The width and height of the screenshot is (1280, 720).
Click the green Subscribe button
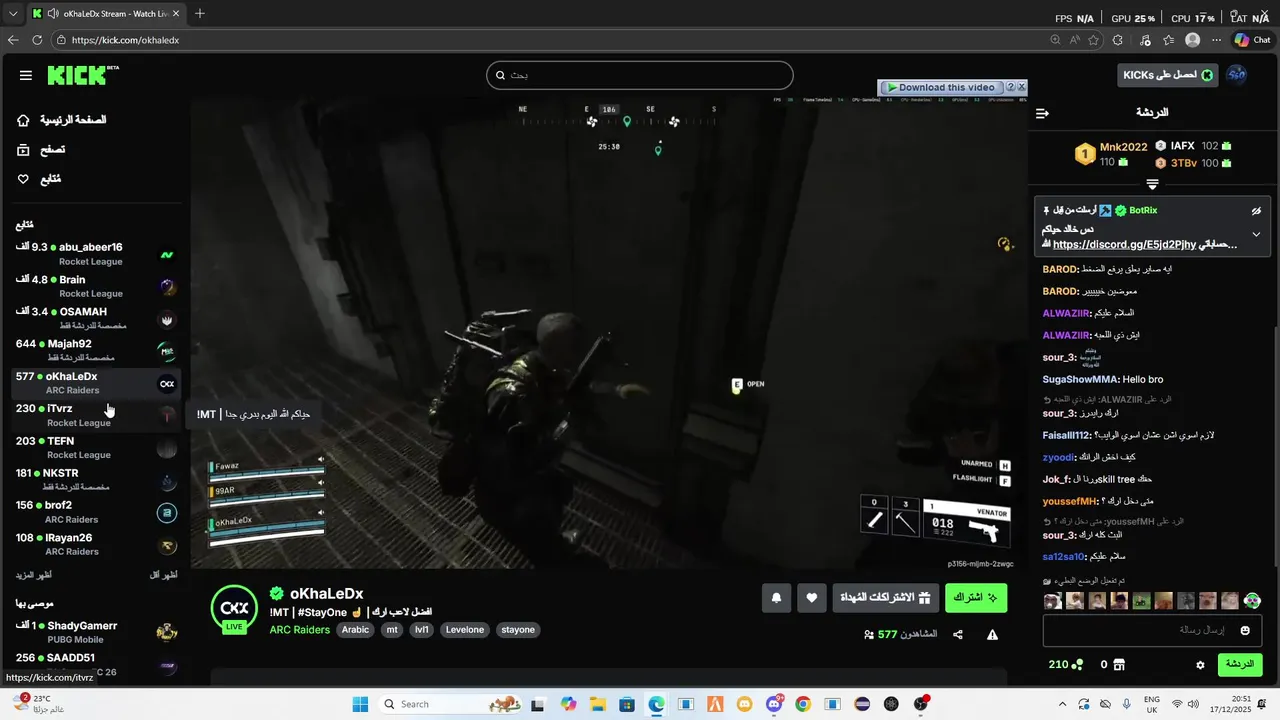tap(976, 598)
